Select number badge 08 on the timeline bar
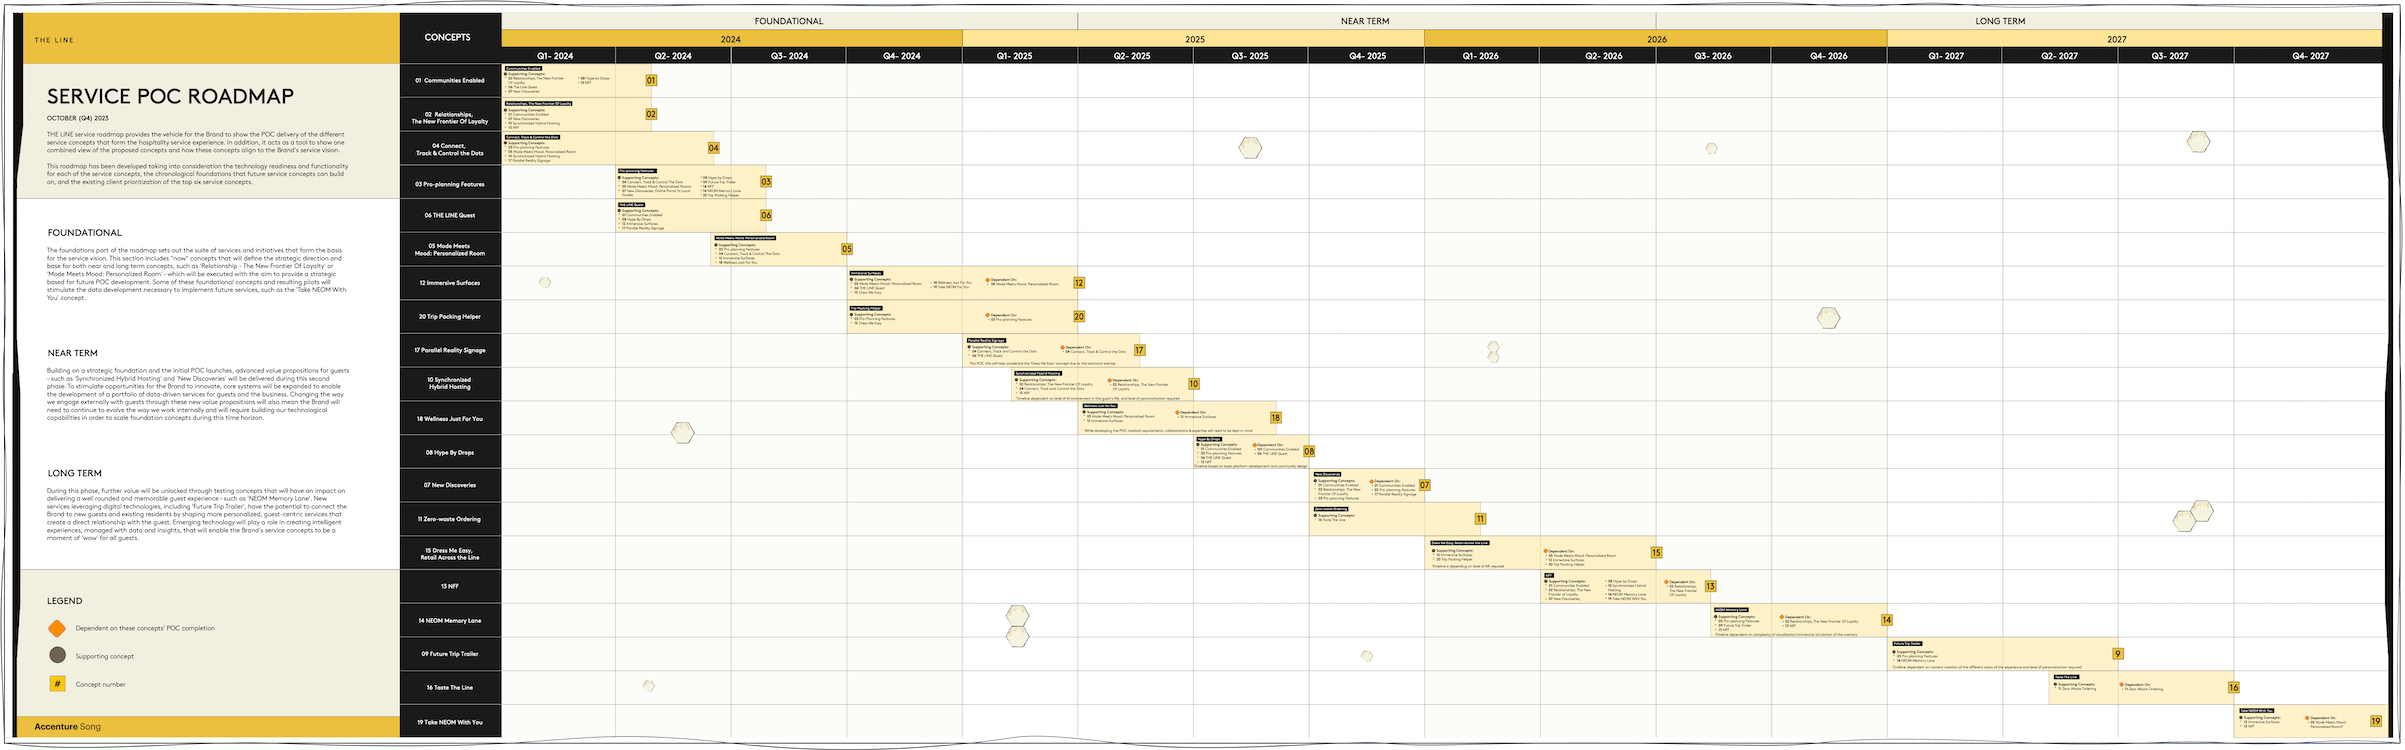The height and width of the screenshot is (750, 2405). click(1309, 451)
